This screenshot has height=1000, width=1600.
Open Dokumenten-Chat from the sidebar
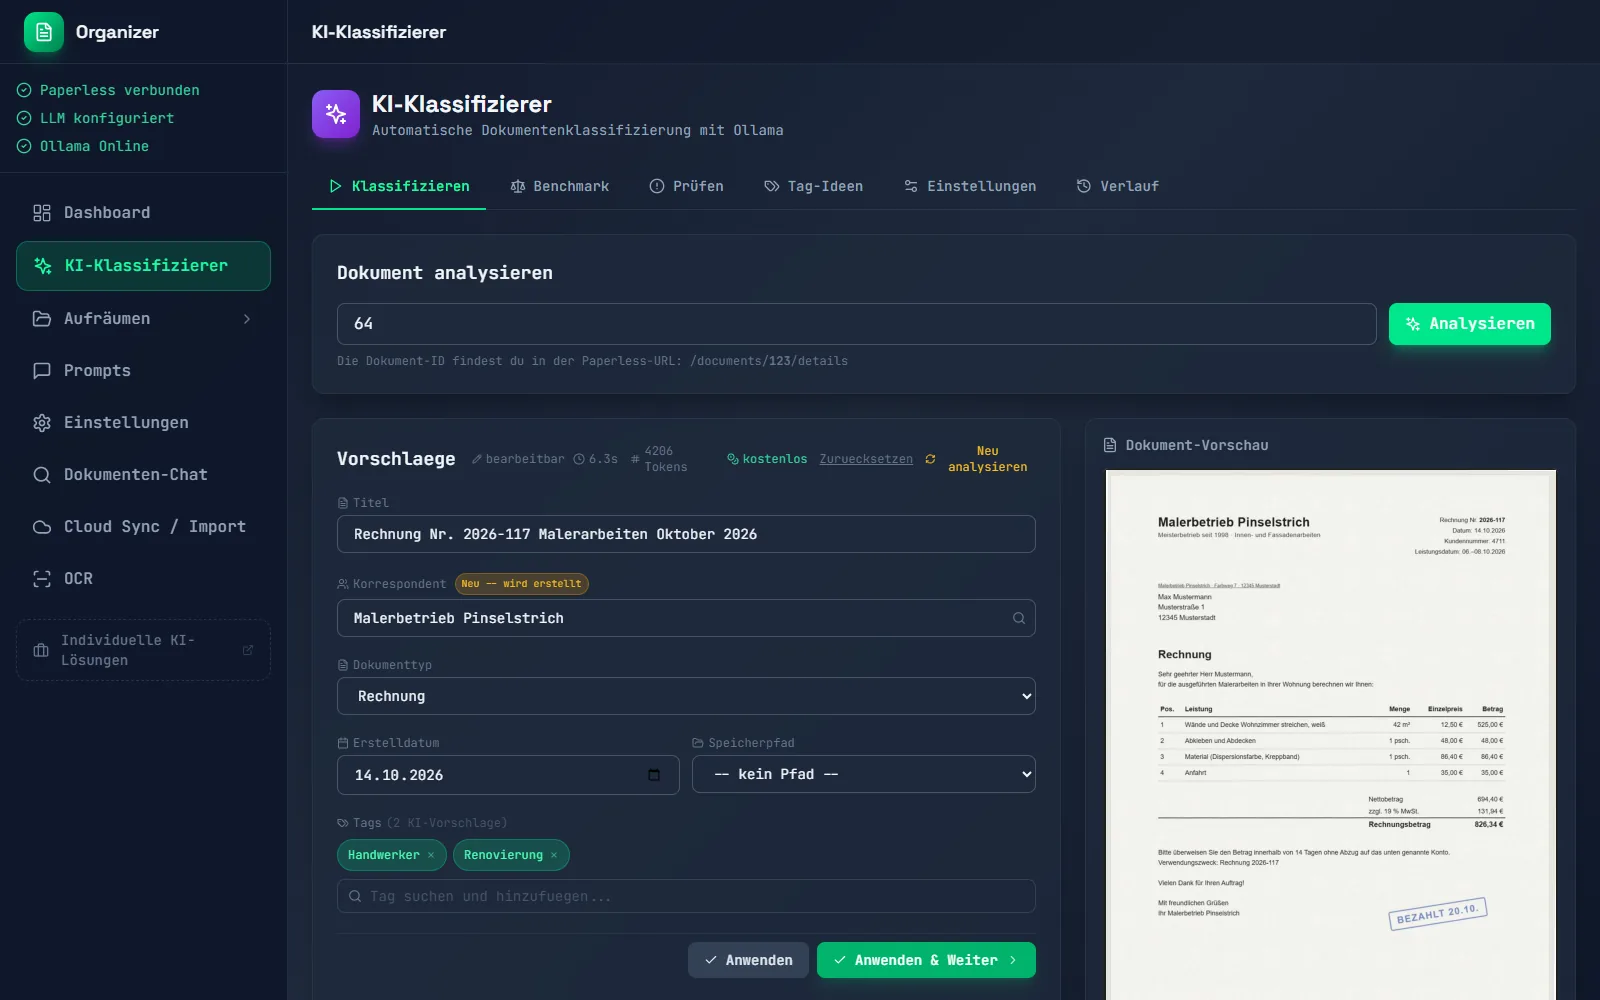click(x=143, y=475)
